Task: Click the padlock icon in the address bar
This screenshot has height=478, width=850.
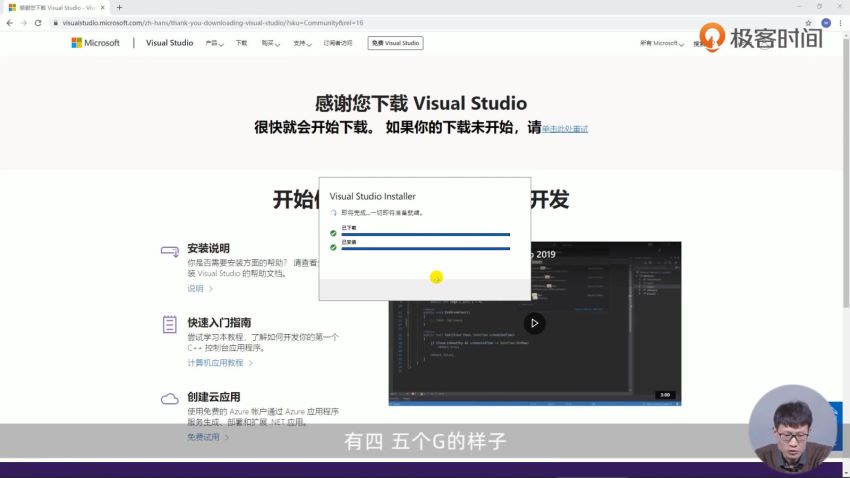Action: coord(55,23)
